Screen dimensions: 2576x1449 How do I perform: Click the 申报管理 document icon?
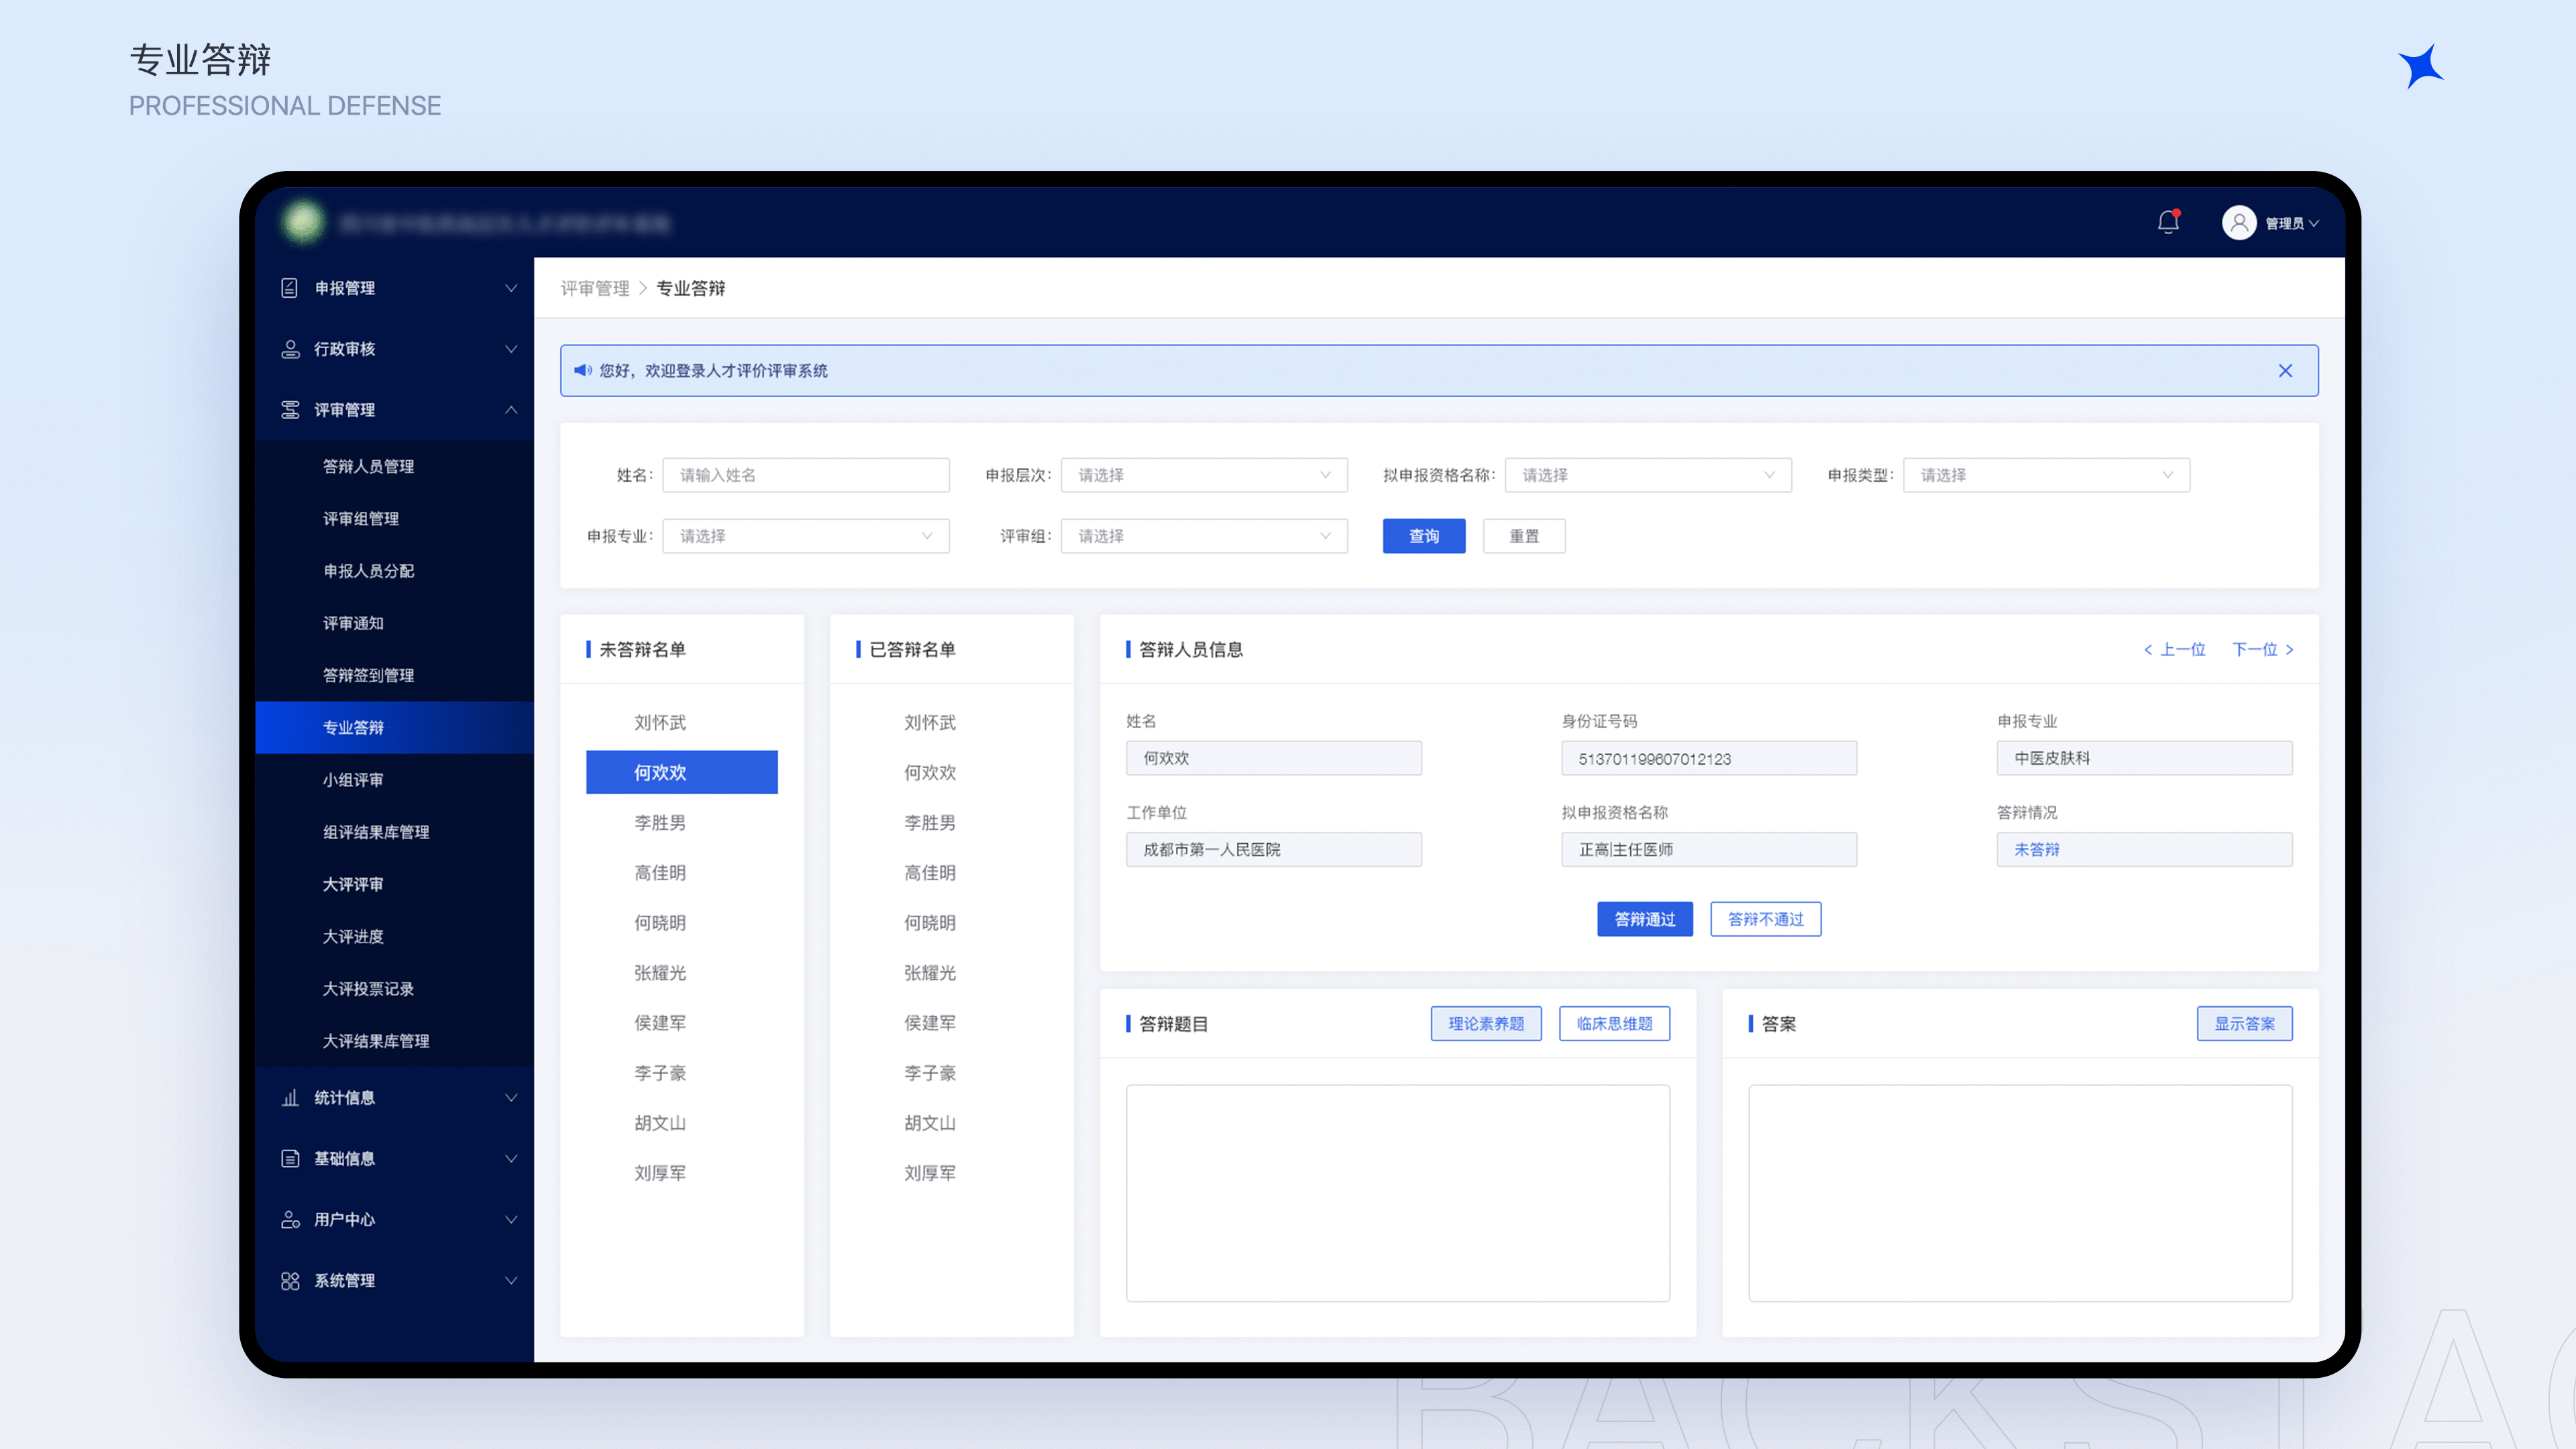tap(290, 288)
